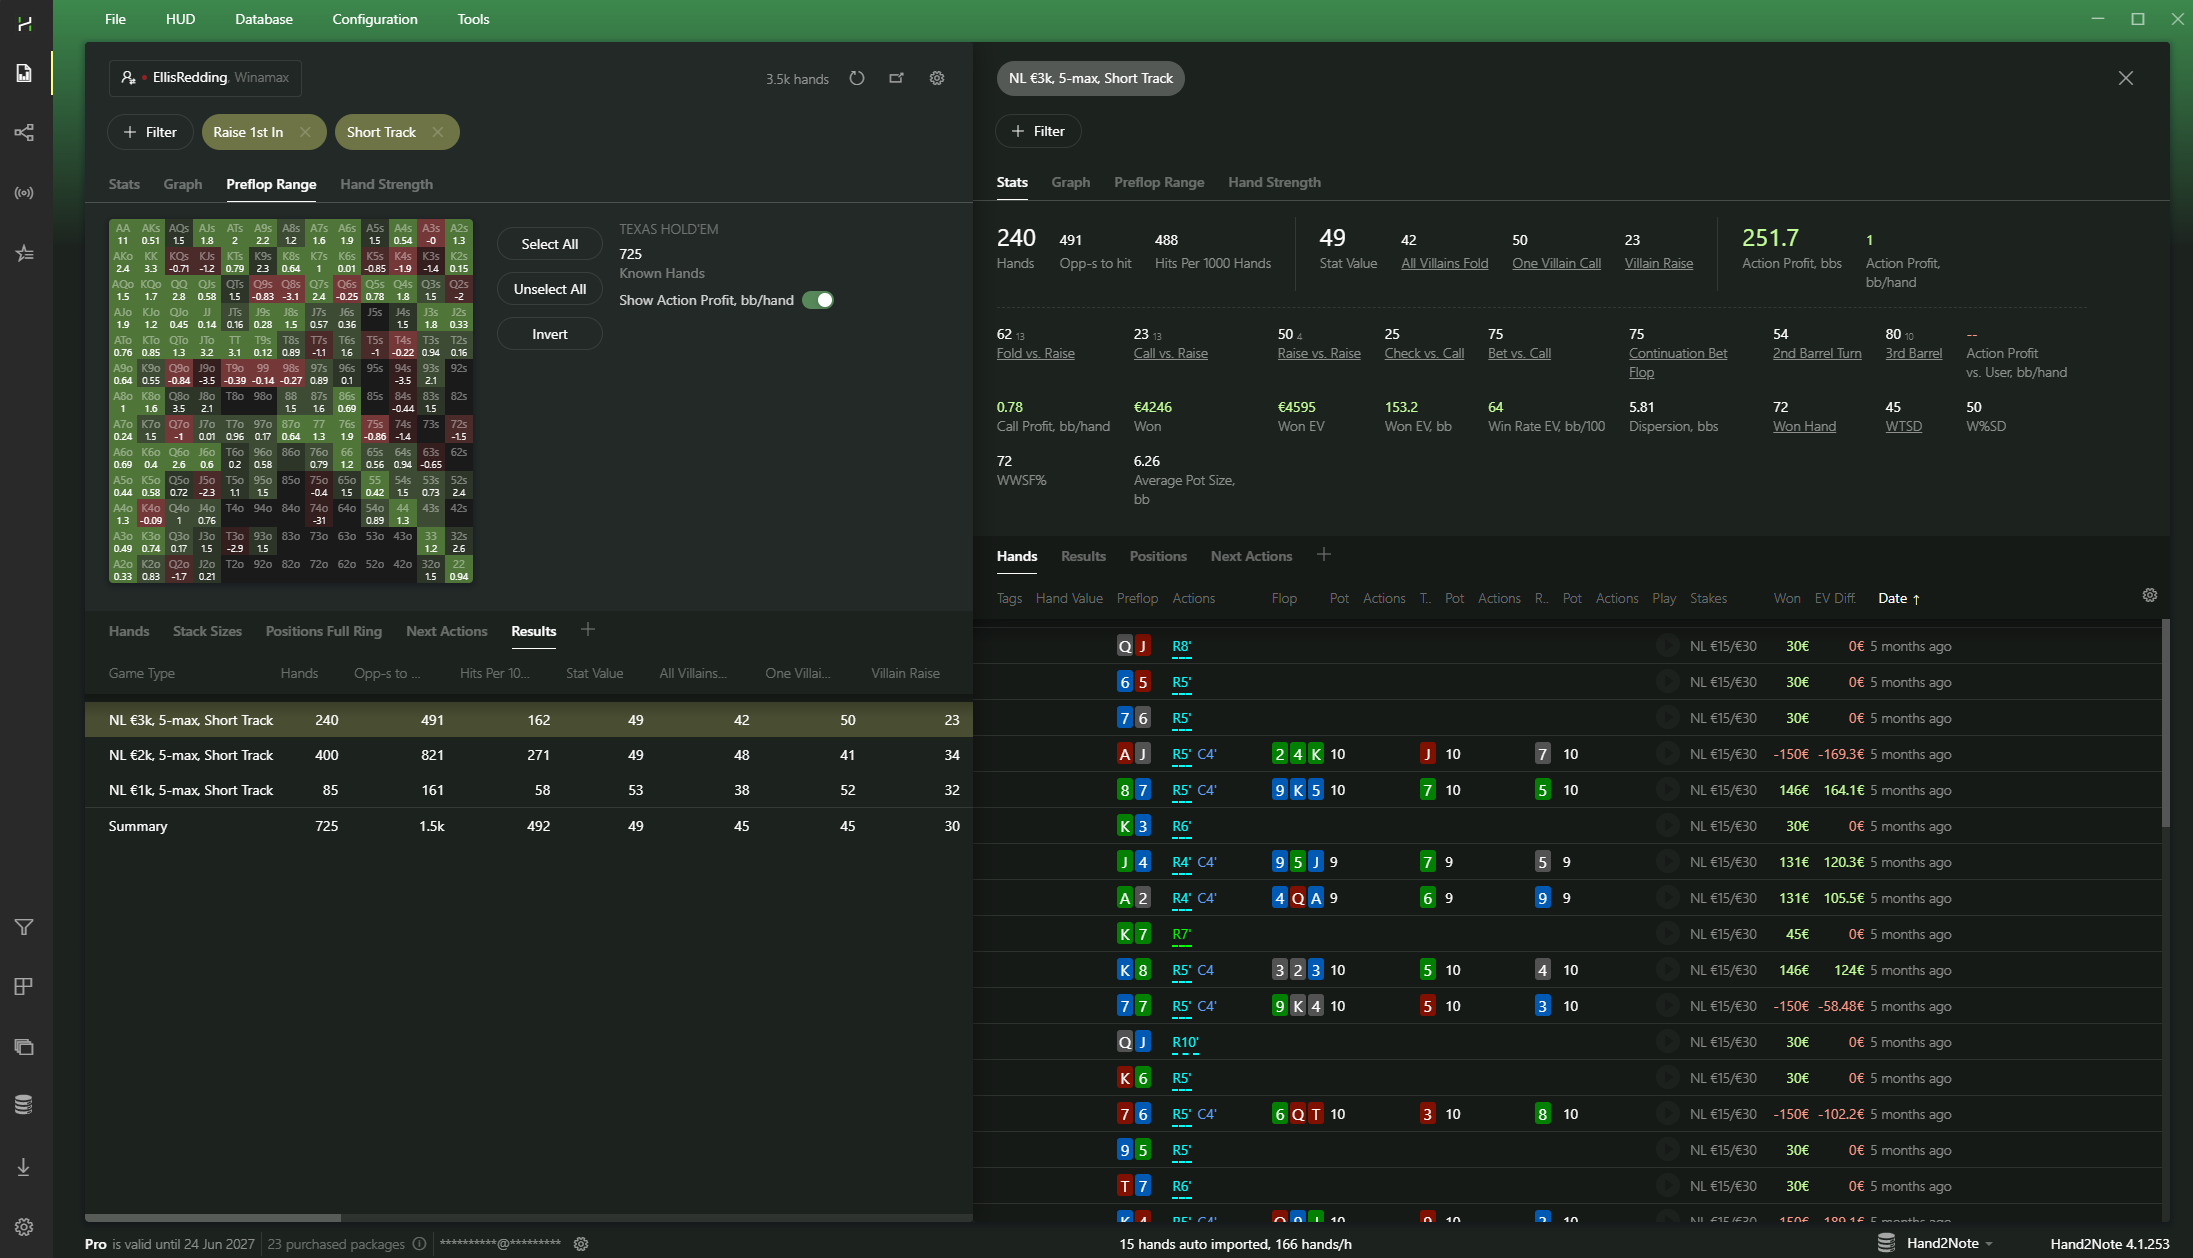Open the EllisRedding Winamax player selector

[205, 78]
